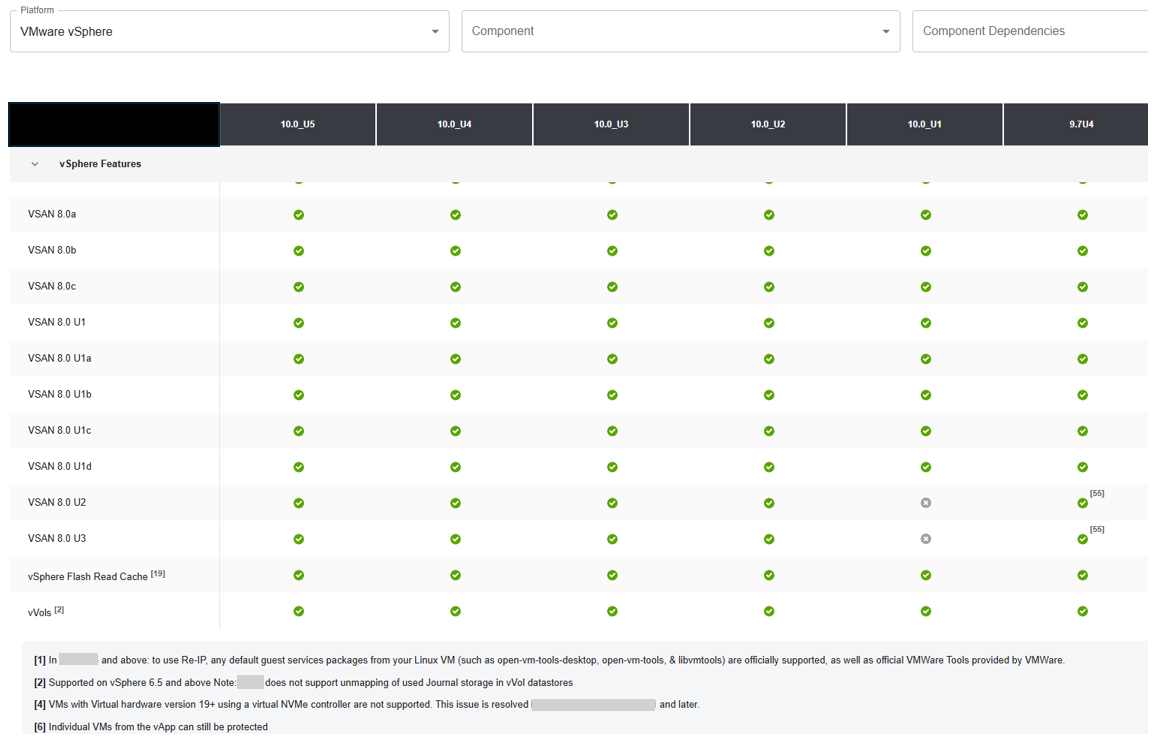
Task: Select the 10.0_U3 column header
Action: [611, 124]
